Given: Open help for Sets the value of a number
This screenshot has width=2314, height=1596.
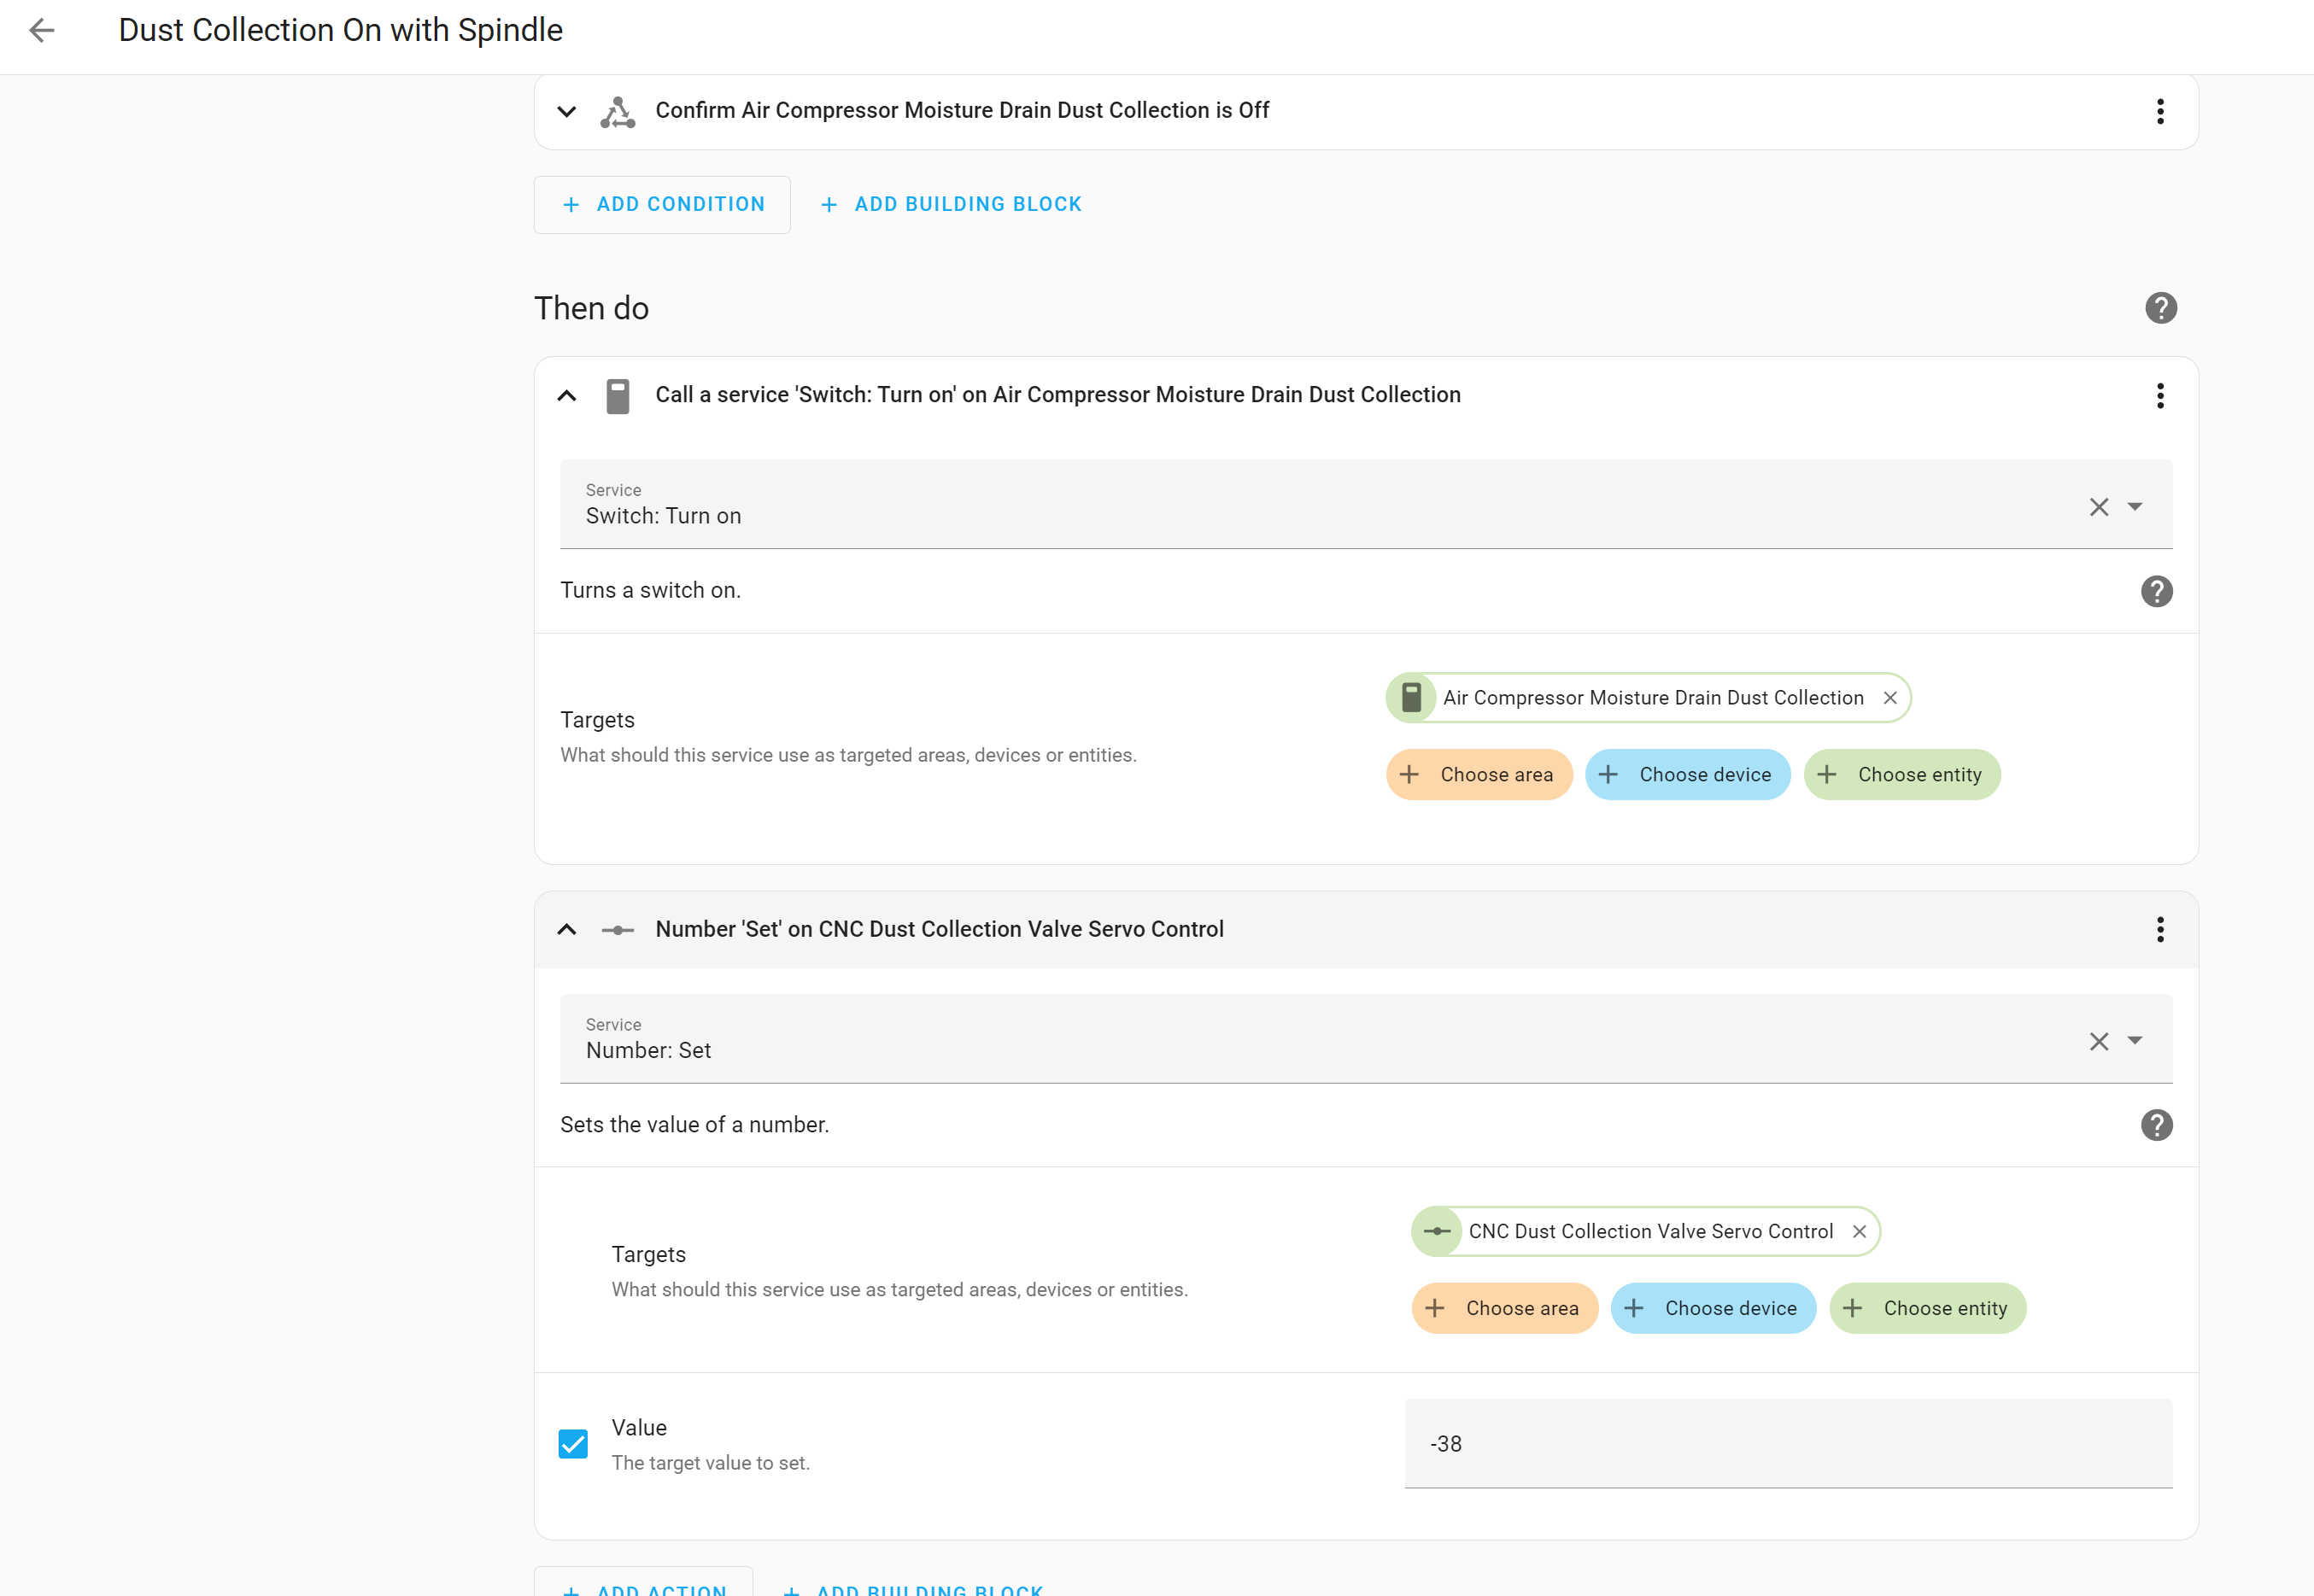Looking at the screenshot, I should tap(2156, 1125).
